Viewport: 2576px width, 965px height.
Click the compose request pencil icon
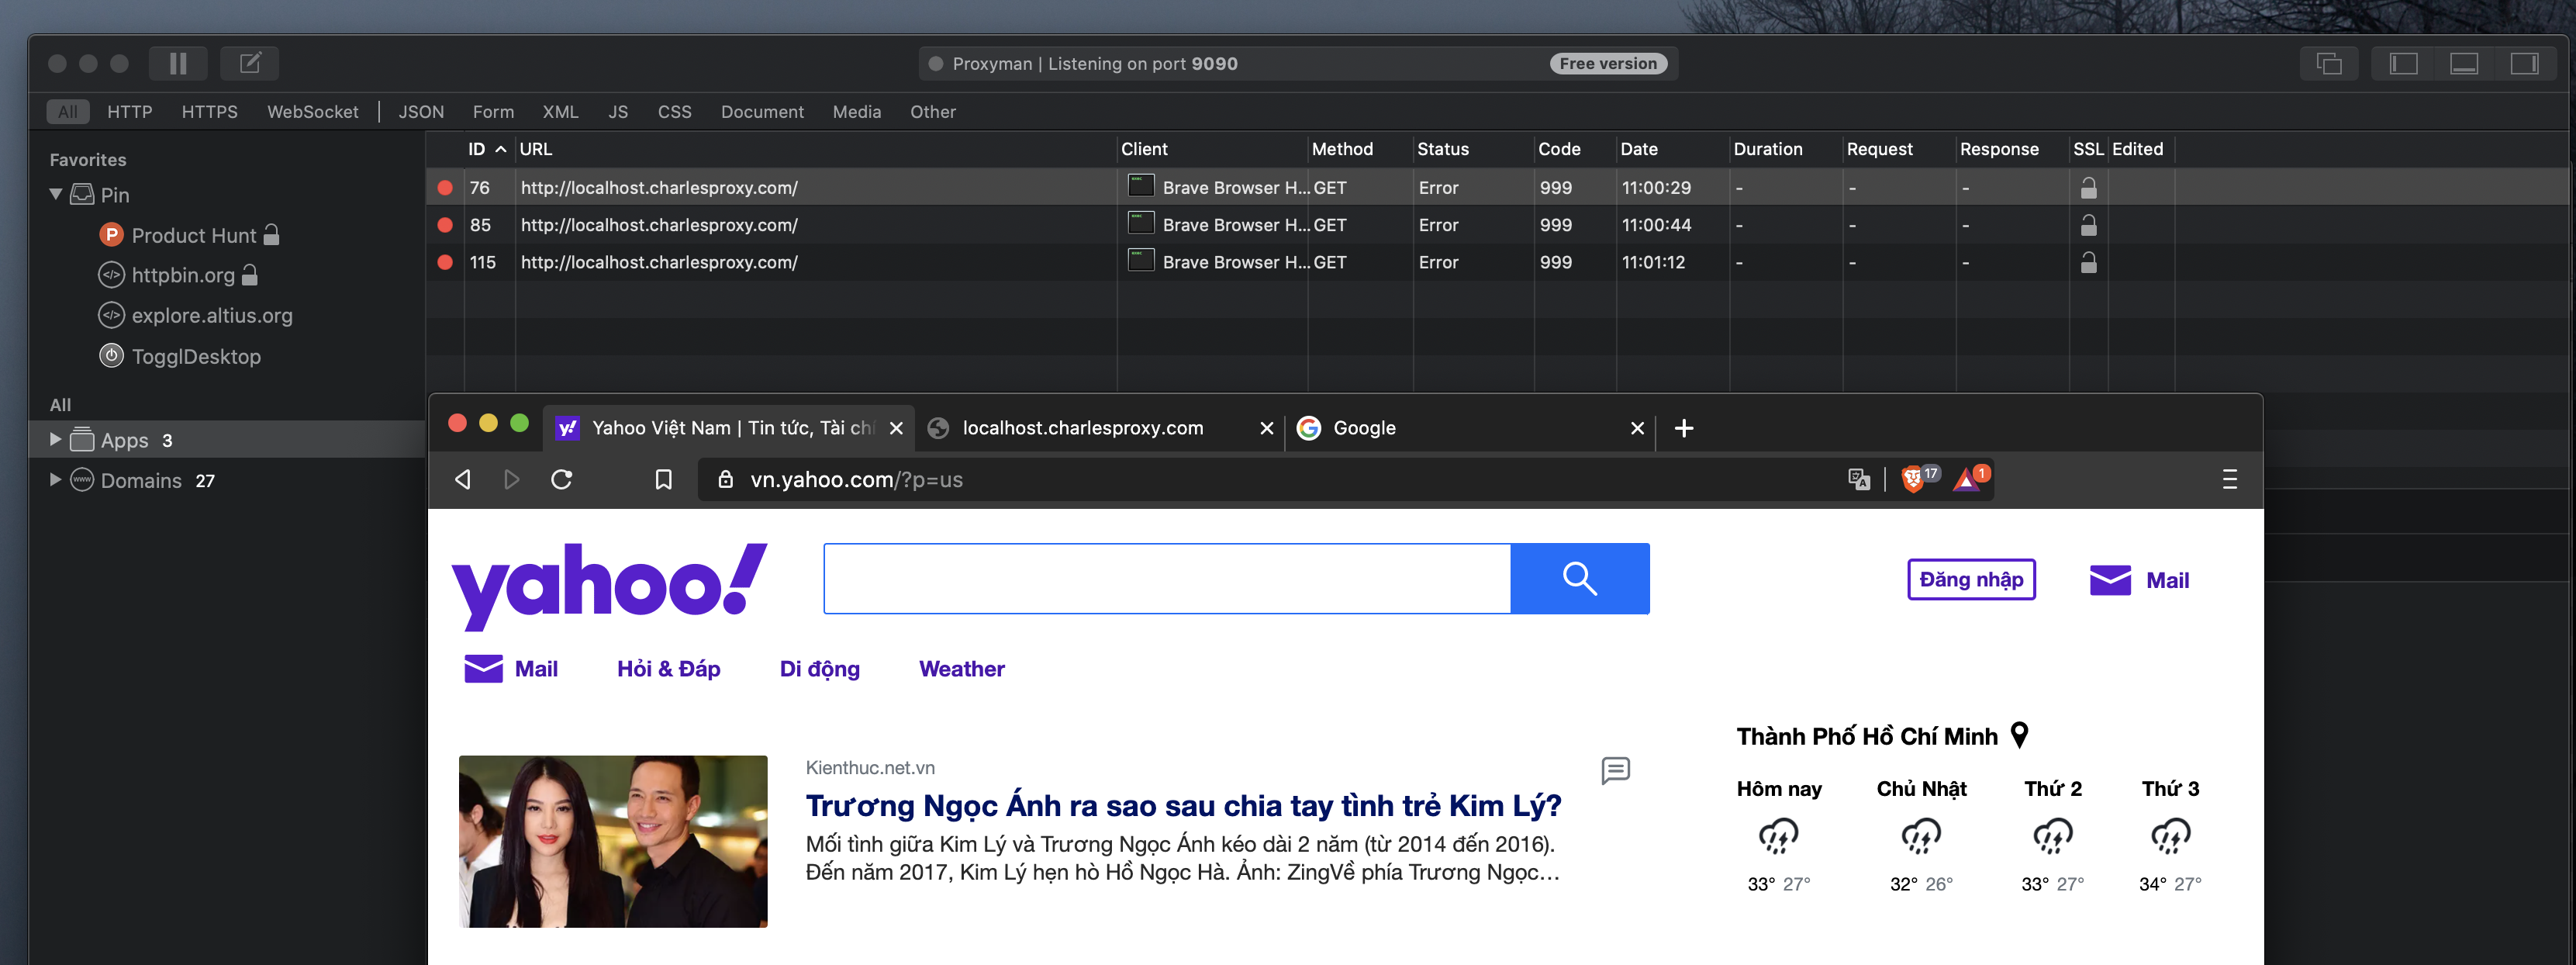(249, 63)
